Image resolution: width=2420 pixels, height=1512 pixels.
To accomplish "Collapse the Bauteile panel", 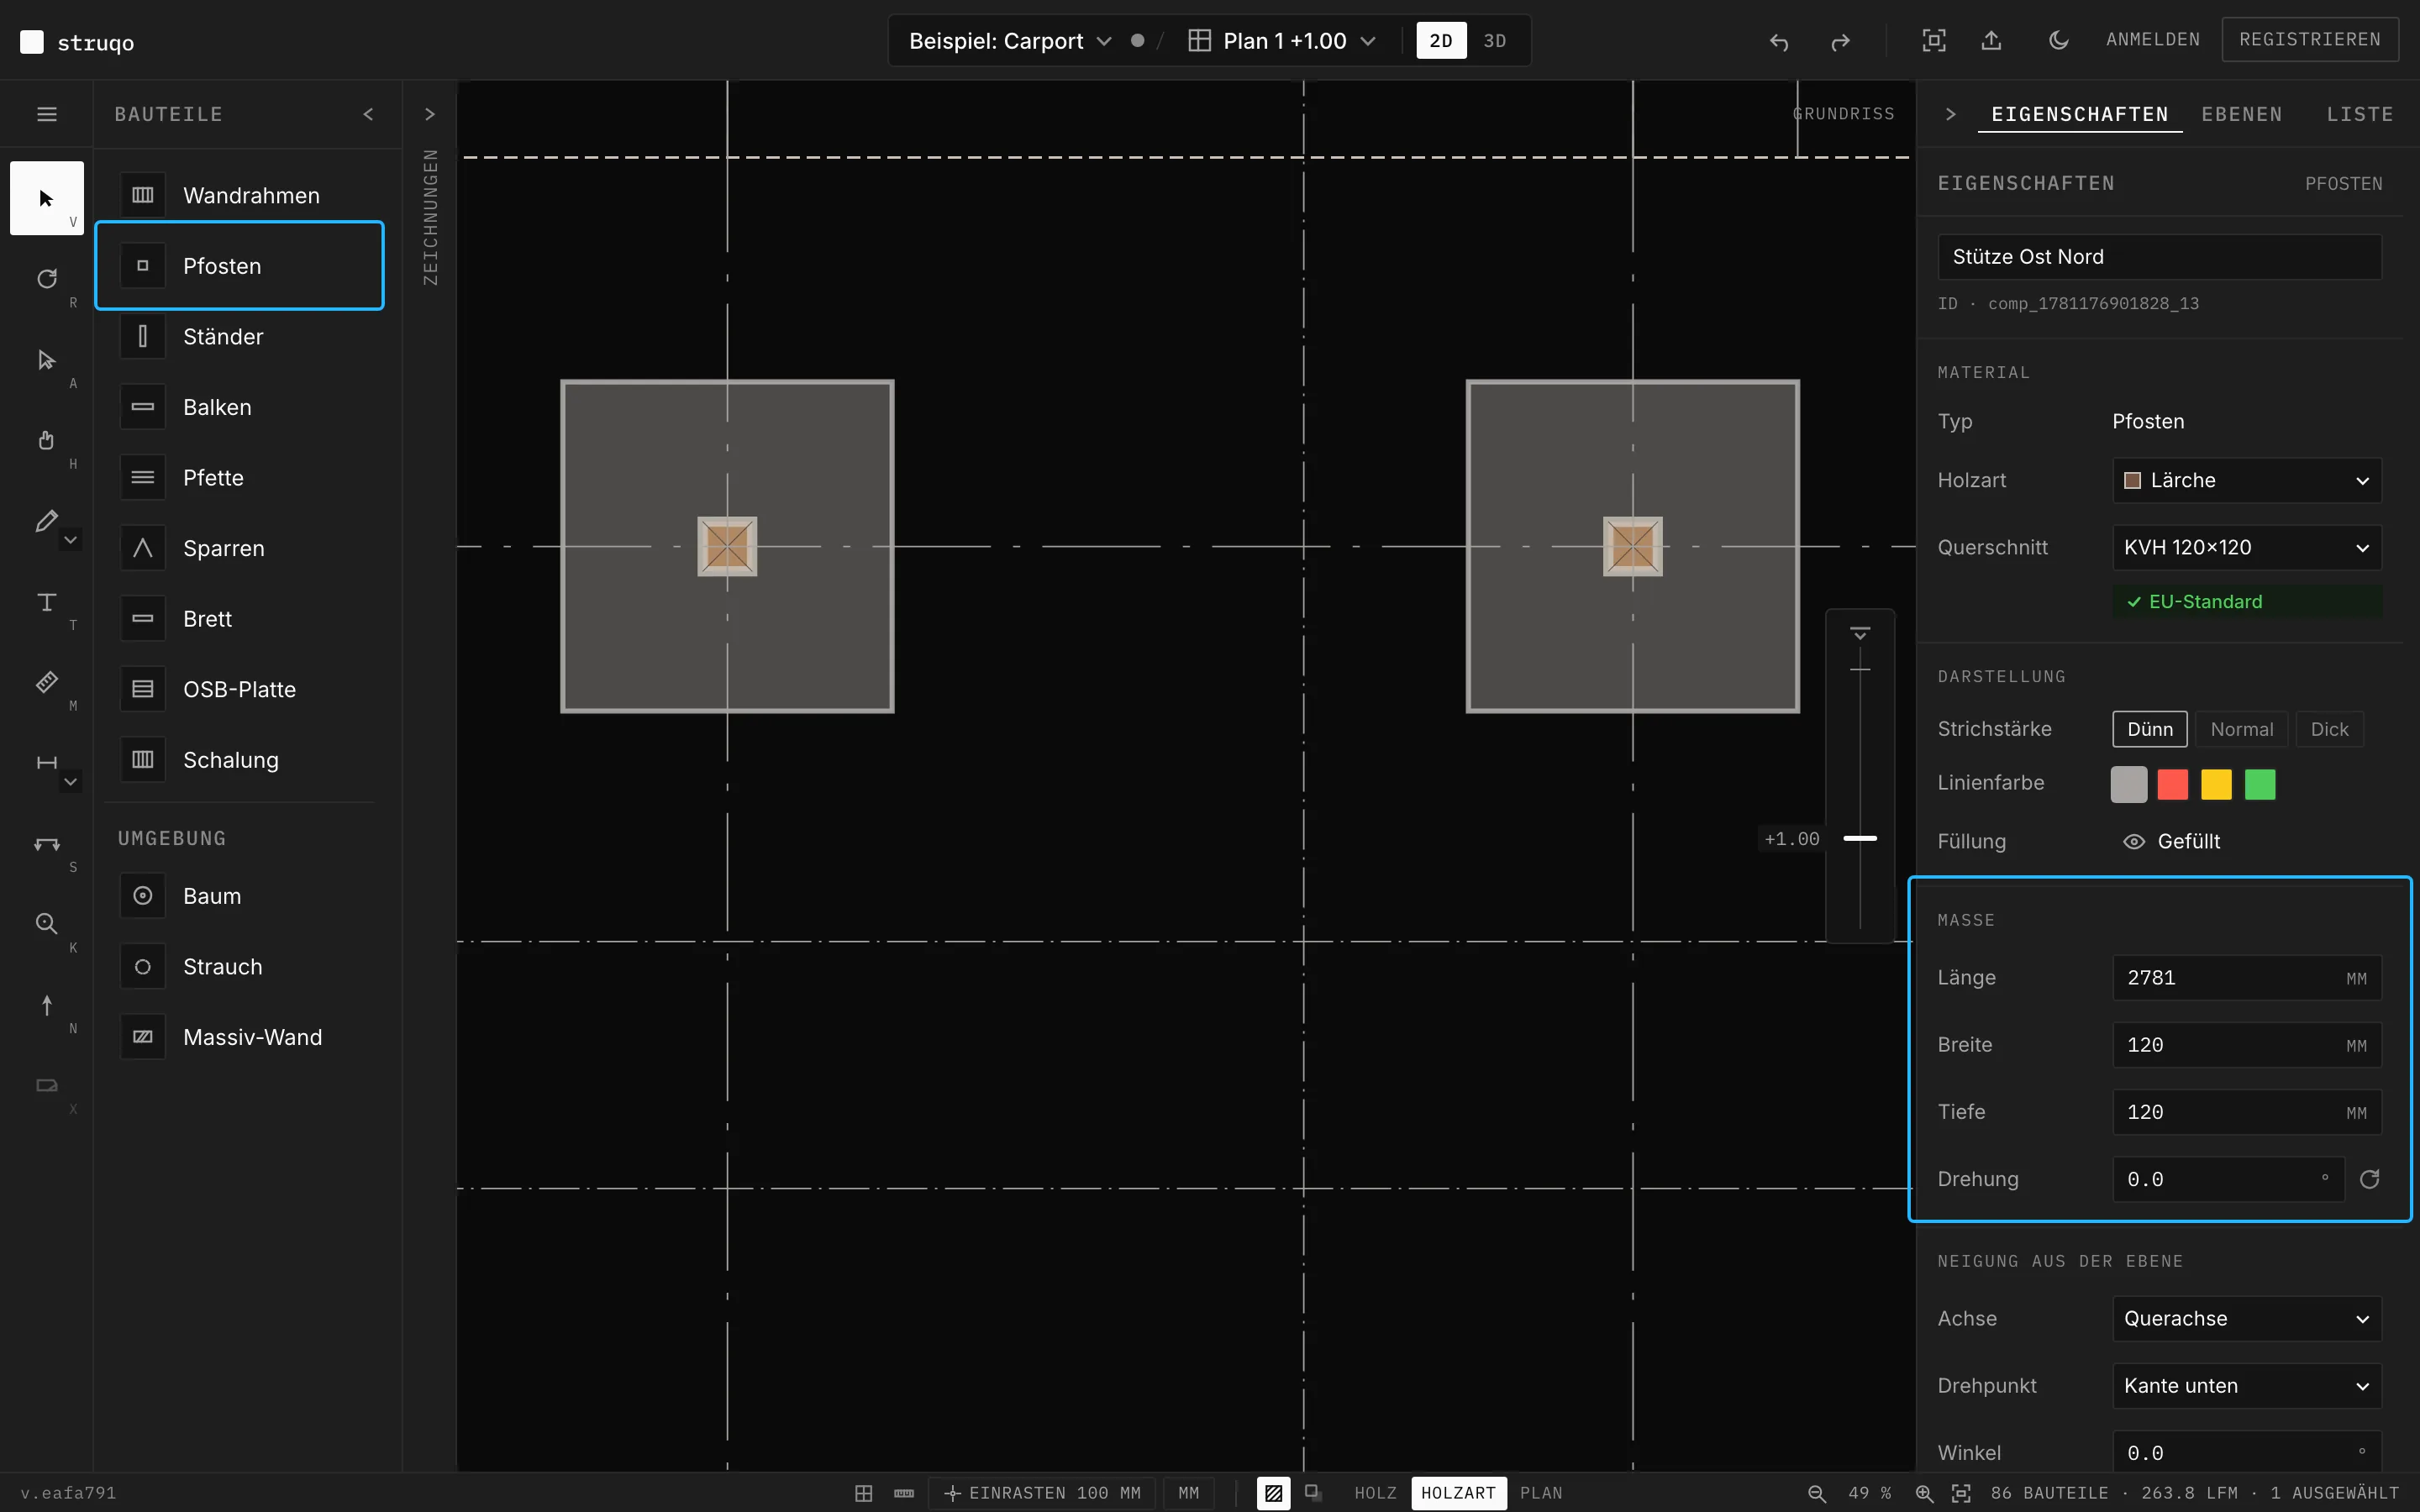I will (x=368, y=114).
